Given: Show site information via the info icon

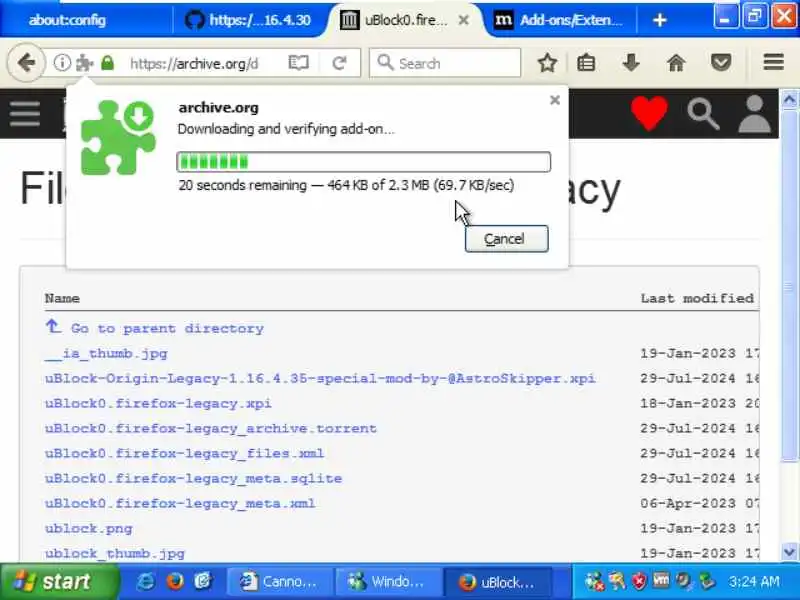Looking at the screenshot, I should click(62, 63).
